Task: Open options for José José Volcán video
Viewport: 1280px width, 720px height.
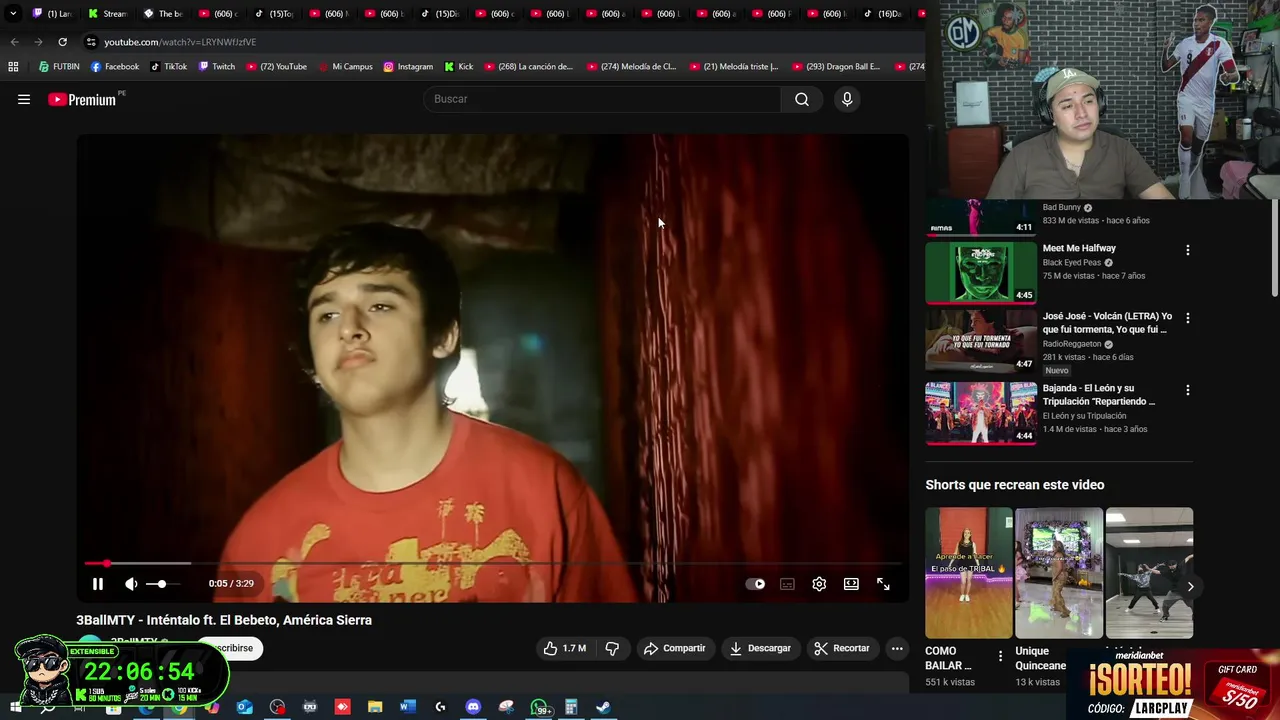Action: 1188,318
